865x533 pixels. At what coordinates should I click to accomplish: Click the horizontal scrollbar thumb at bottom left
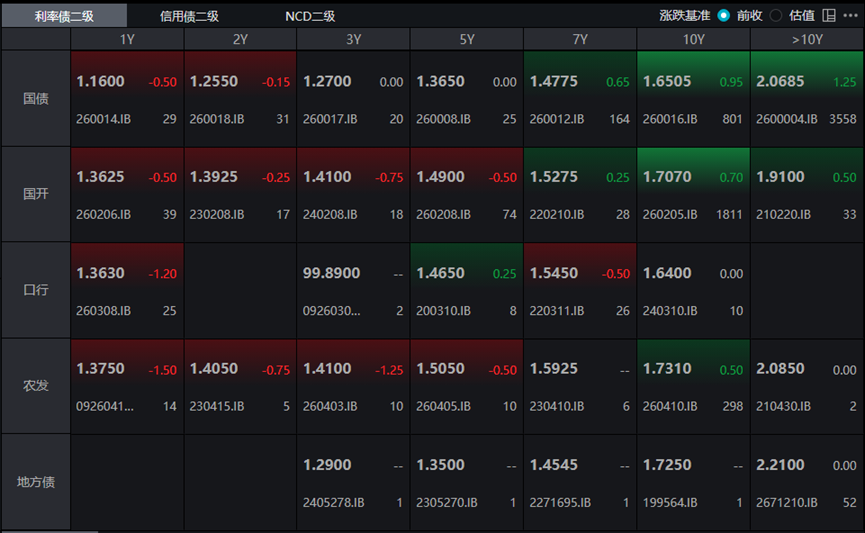pyautogui.click(x=50, y=531)
